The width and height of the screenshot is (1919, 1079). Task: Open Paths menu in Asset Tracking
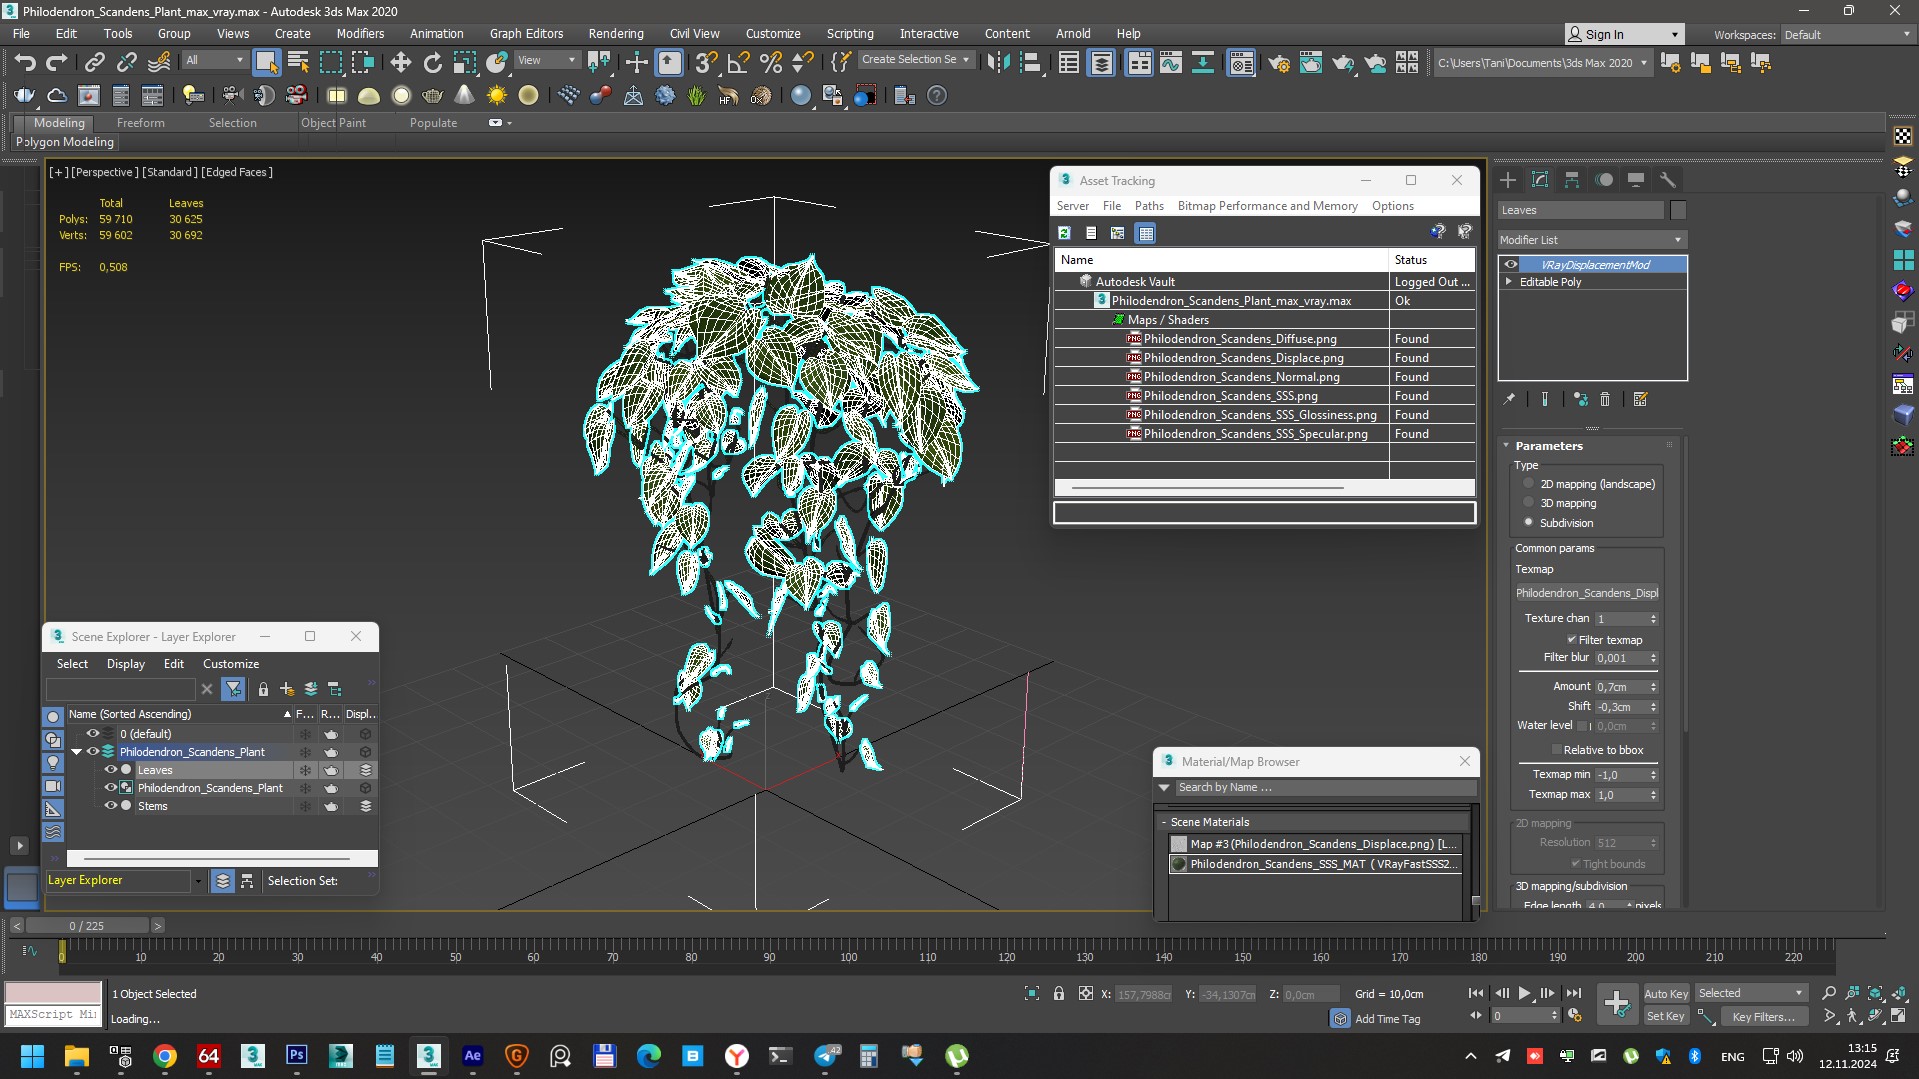coord(1149,206)
